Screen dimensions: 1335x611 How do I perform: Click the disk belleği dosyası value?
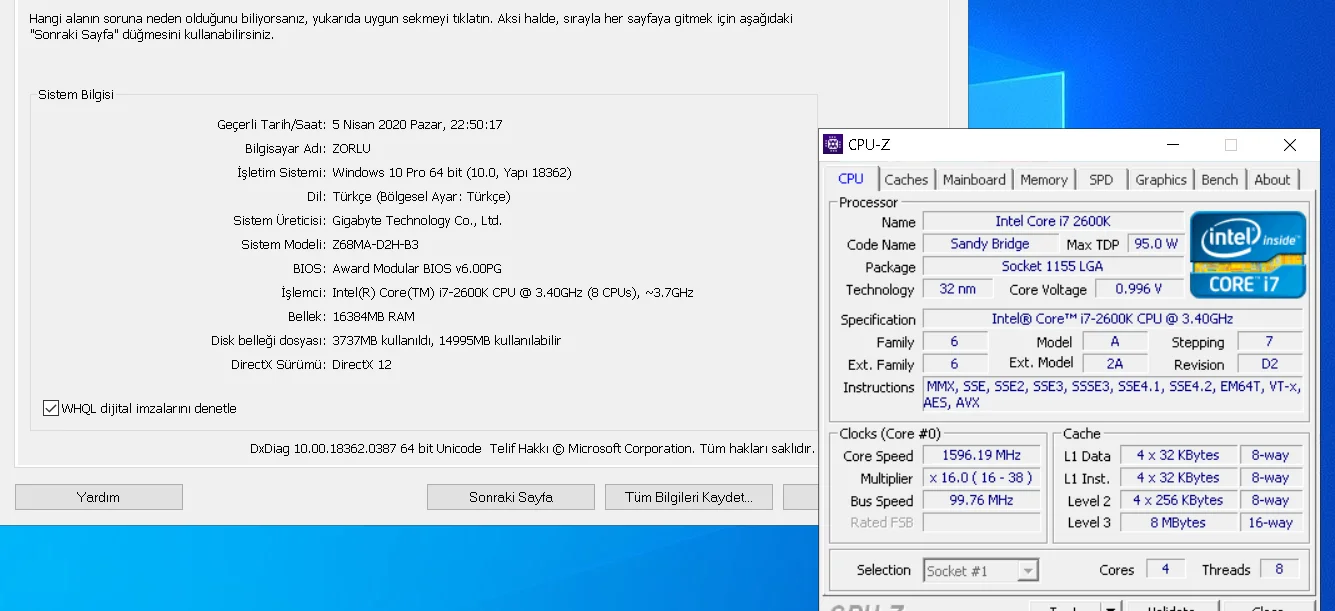click(x=446, y=341)
